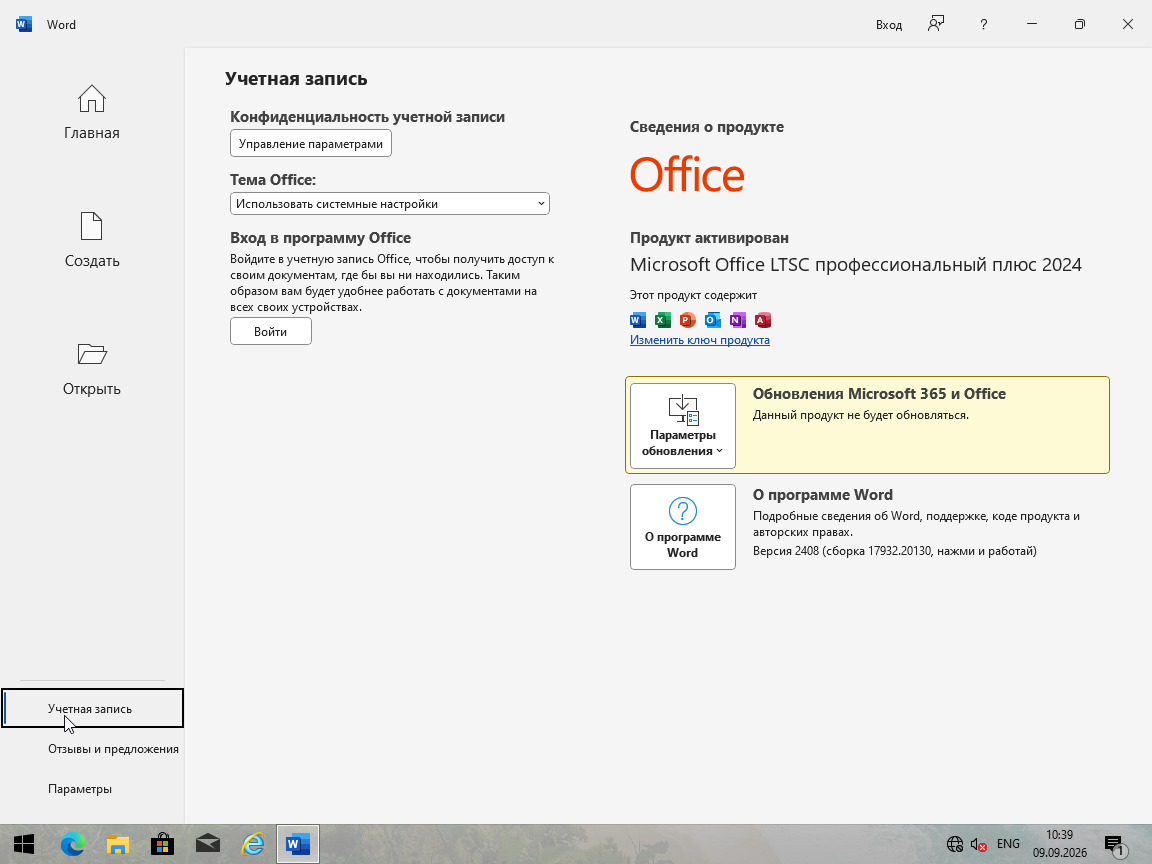Open Microsoft Store from taskbar
Viewport: 1152px width, 864px height.
pos(162,844)
